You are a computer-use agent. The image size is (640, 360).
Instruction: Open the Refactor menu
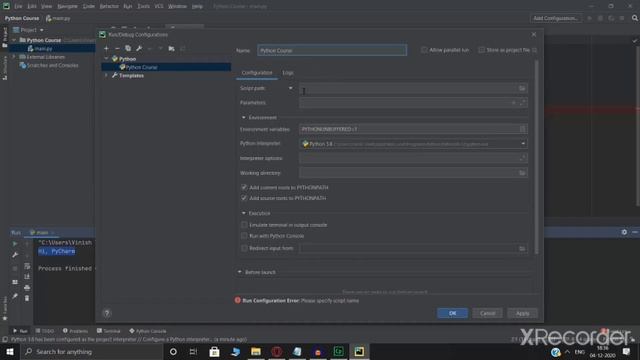click(x=109, y=7)
